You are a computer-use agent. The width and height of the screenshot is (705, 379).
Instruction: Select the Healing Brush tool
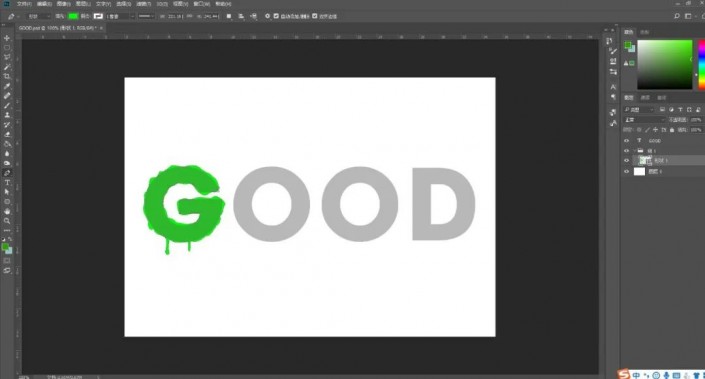[7, 96]
